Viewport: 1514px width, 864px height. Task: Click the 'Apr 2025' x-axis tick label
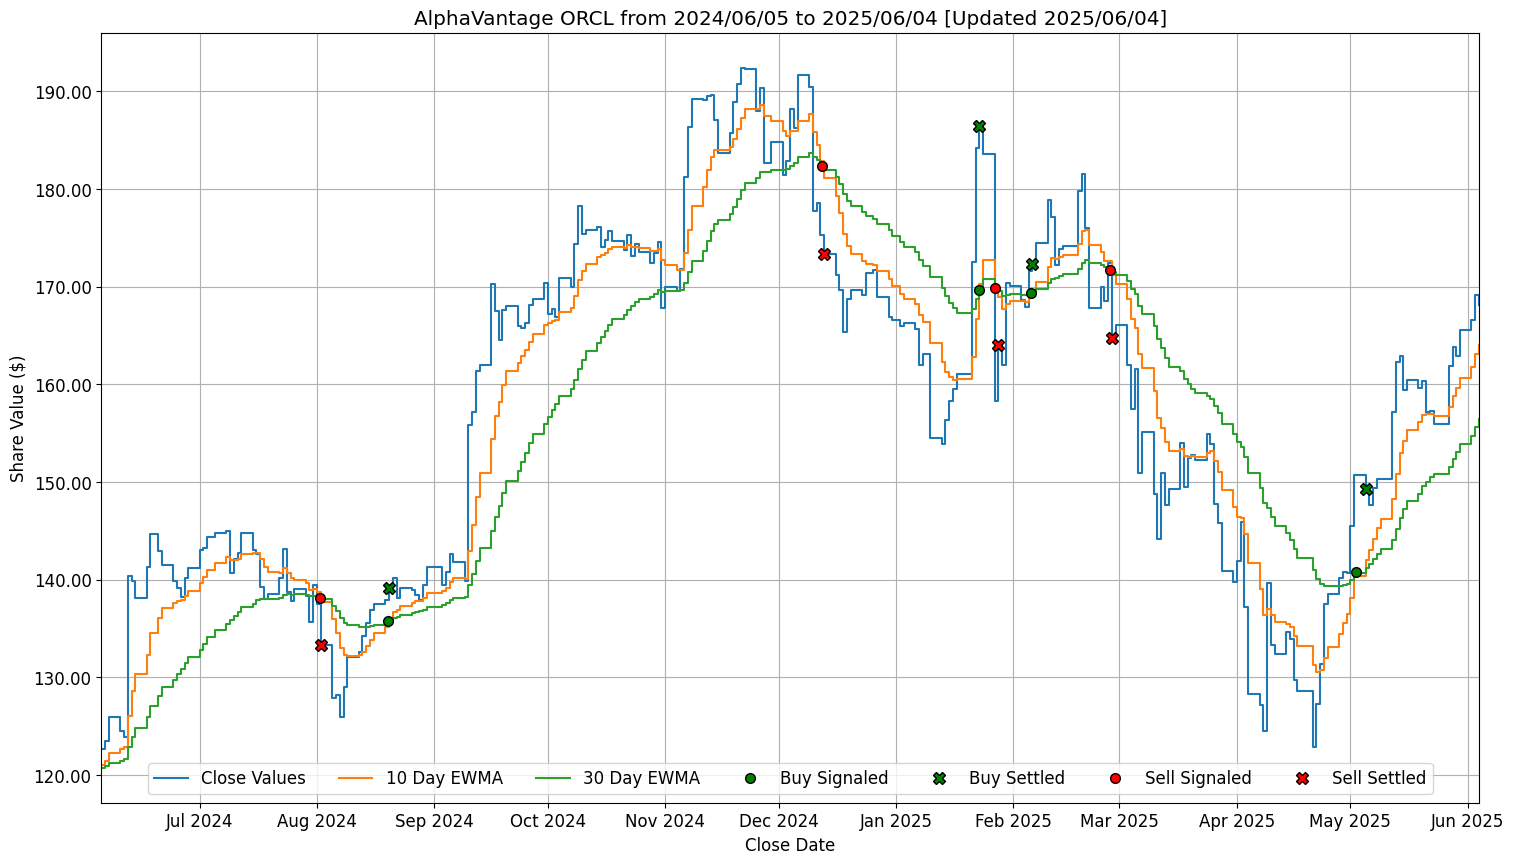click(x=1237, y=821)
